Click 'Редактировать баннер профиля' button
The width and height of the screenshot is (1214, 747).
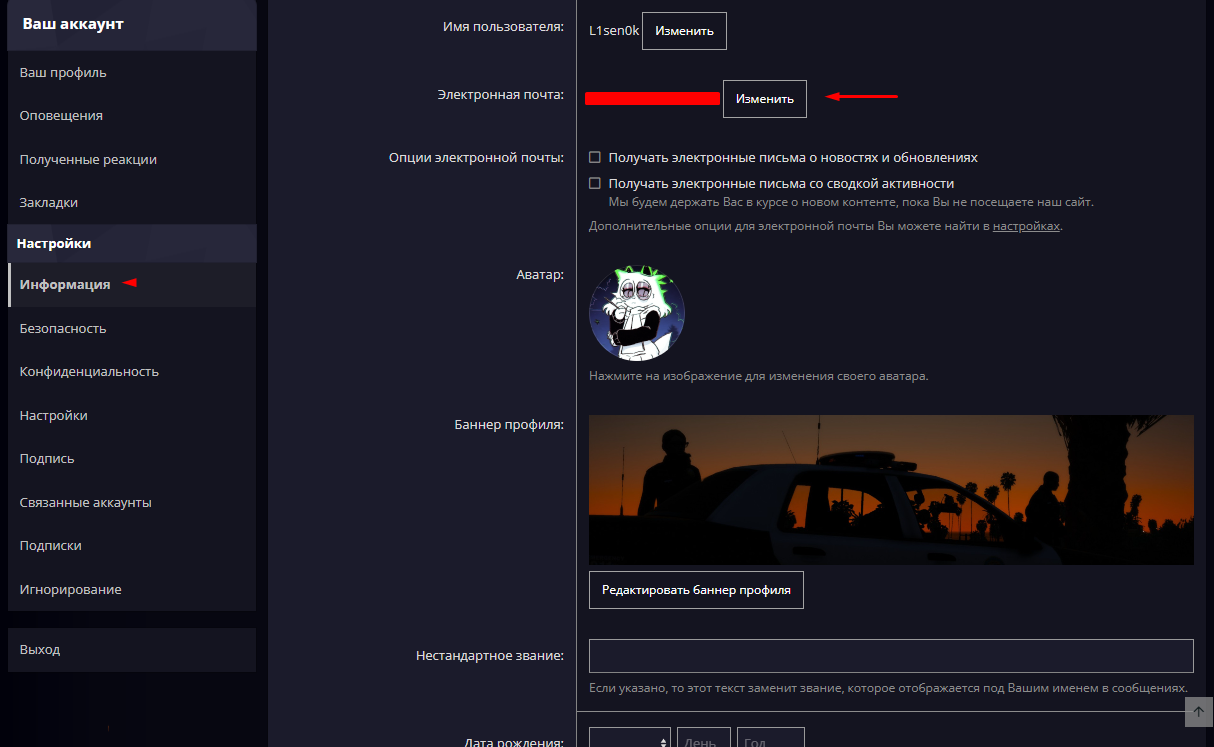coord(696,590)
